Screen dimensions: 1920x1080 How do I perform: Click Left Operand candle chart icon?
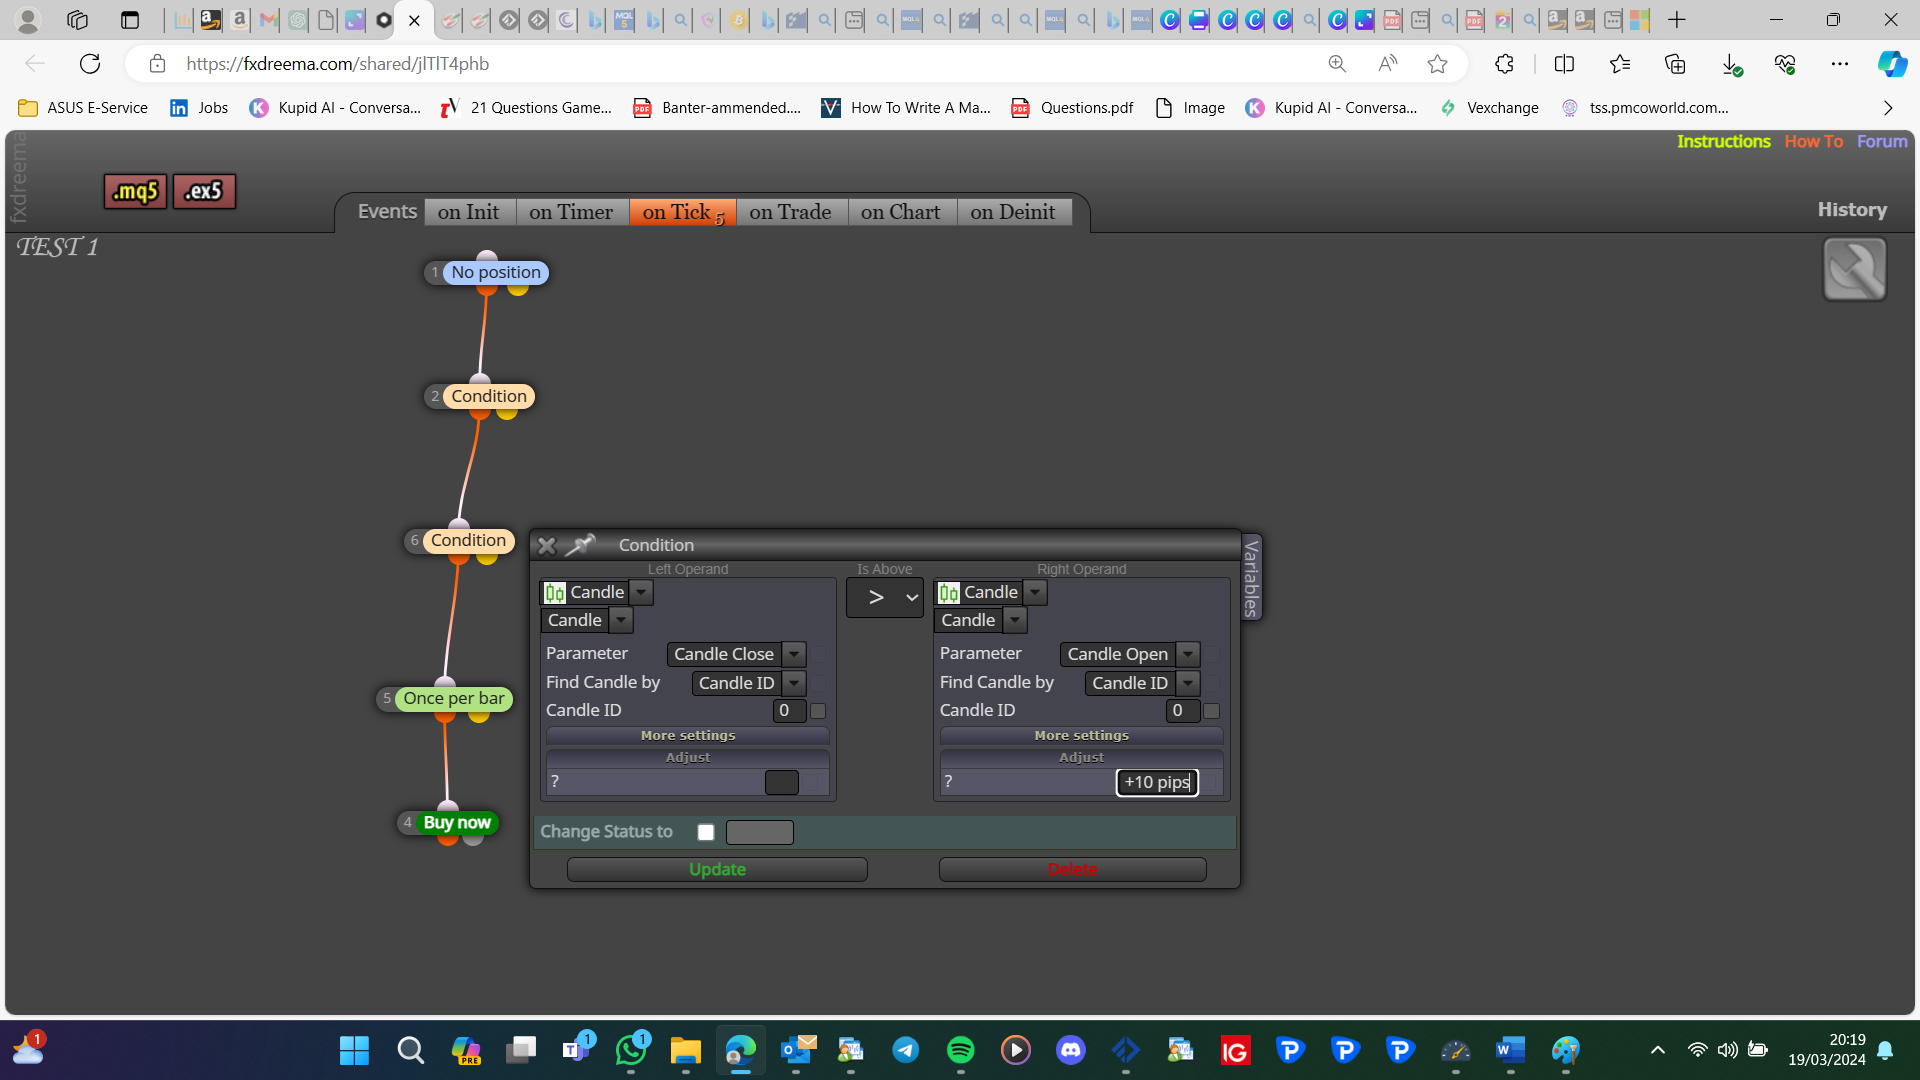coord(555,593)
